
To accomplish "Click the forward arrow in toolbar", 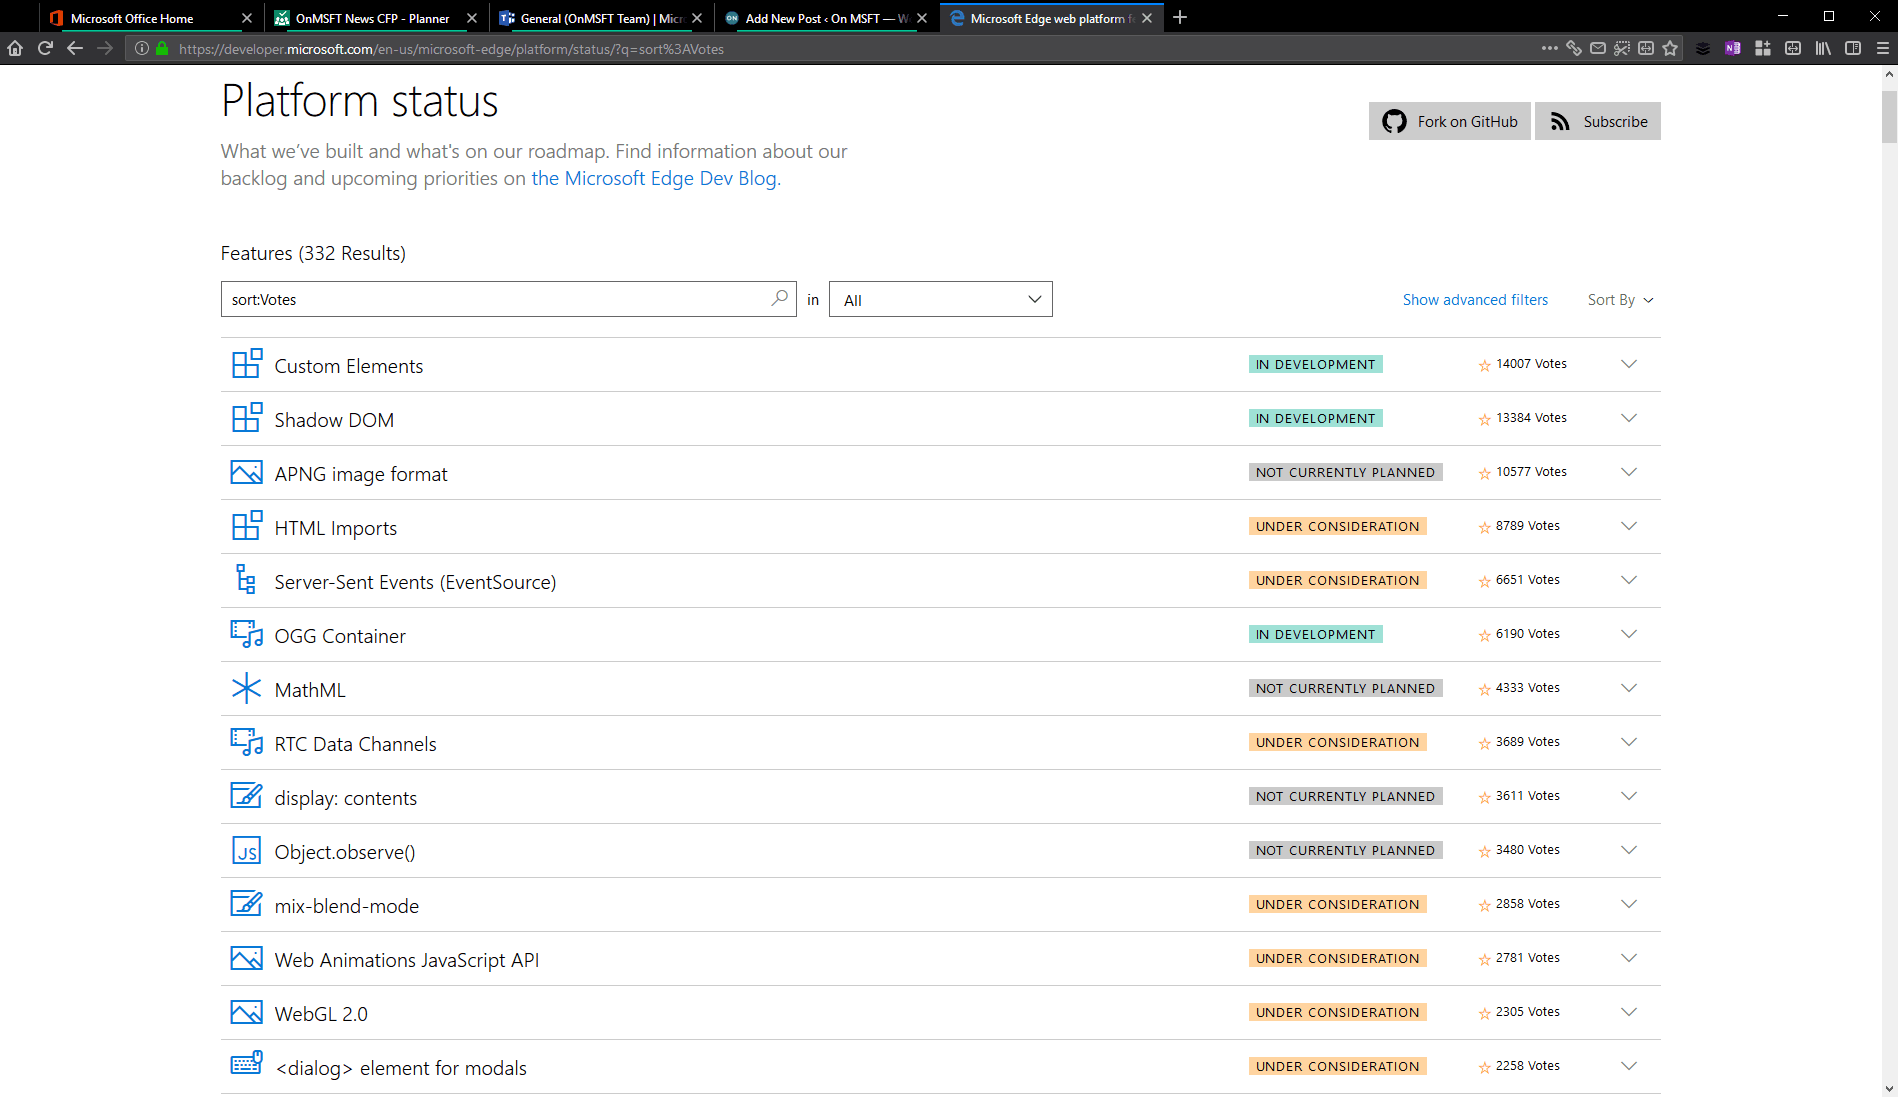I will tap(105, 48).
